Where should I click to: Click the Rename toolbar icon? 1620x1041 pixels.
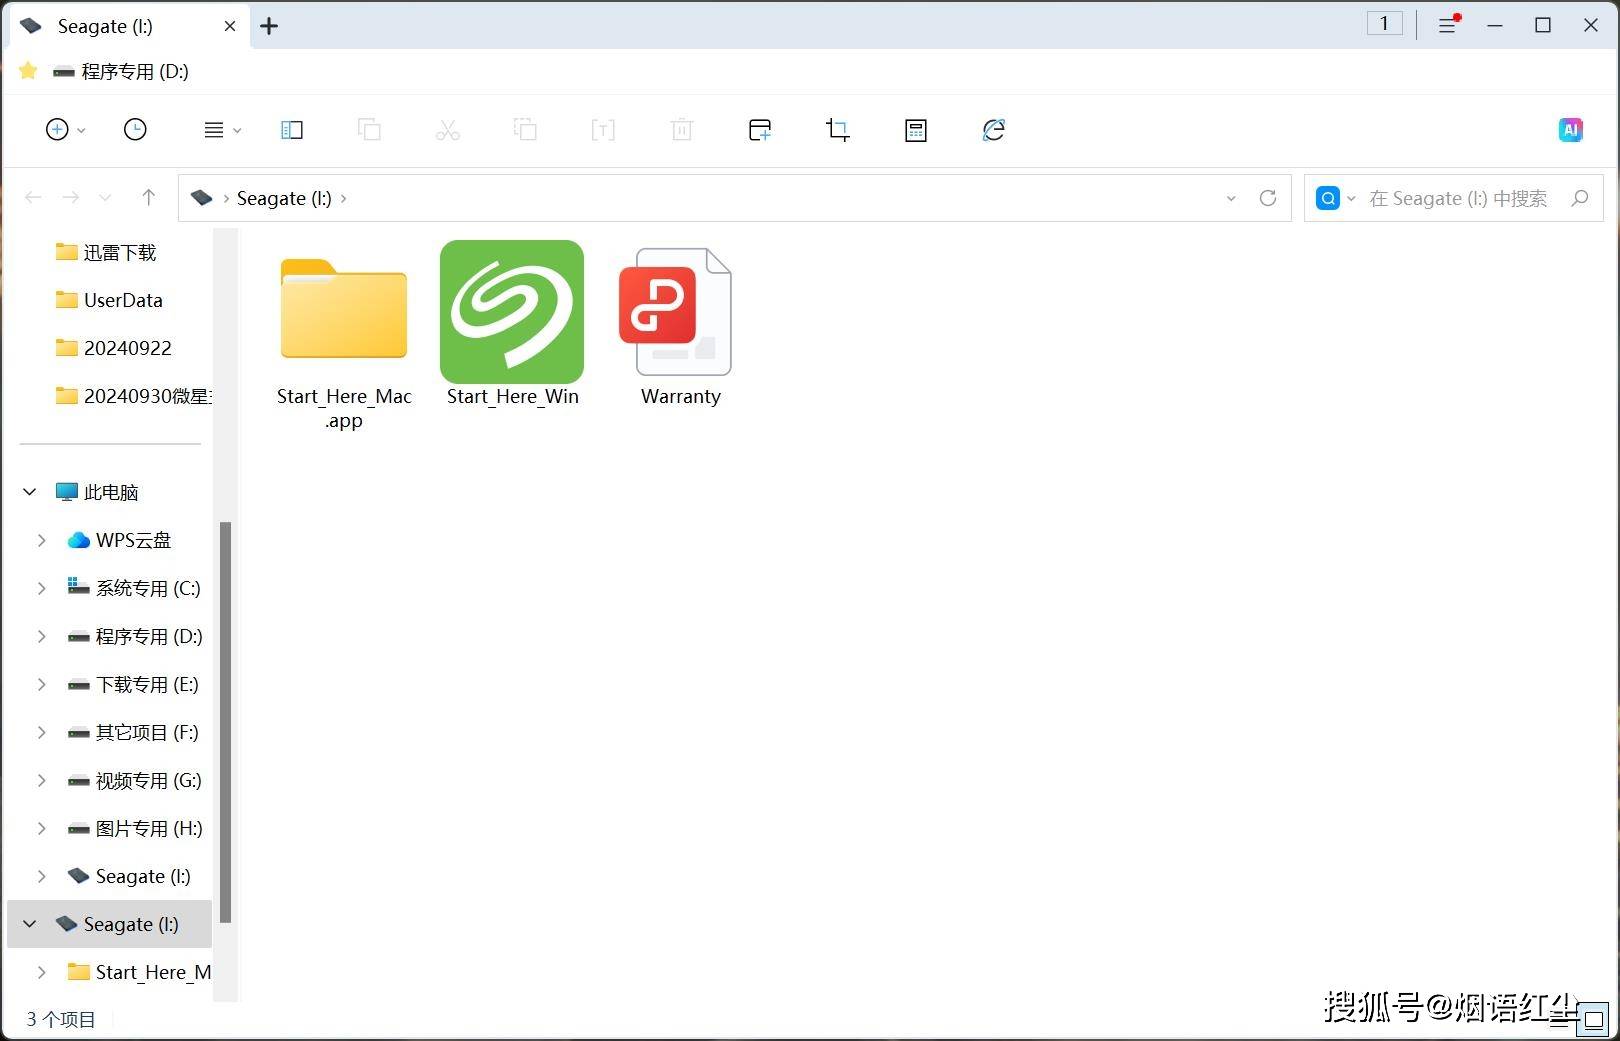tap(603, 130)
